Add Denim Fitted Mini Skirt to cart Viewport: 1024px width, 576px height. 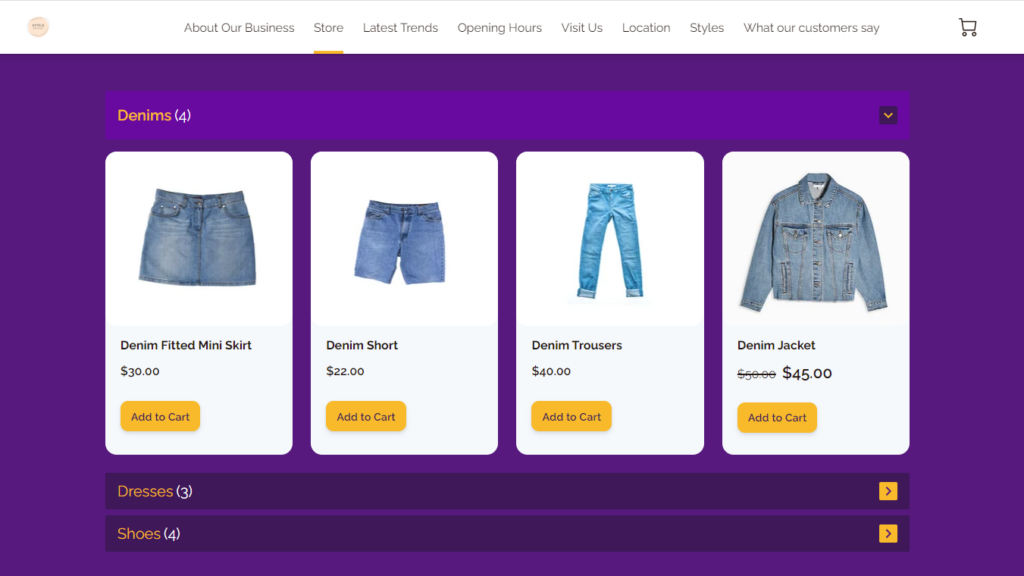pyautogui.click(x=160, y=416)
